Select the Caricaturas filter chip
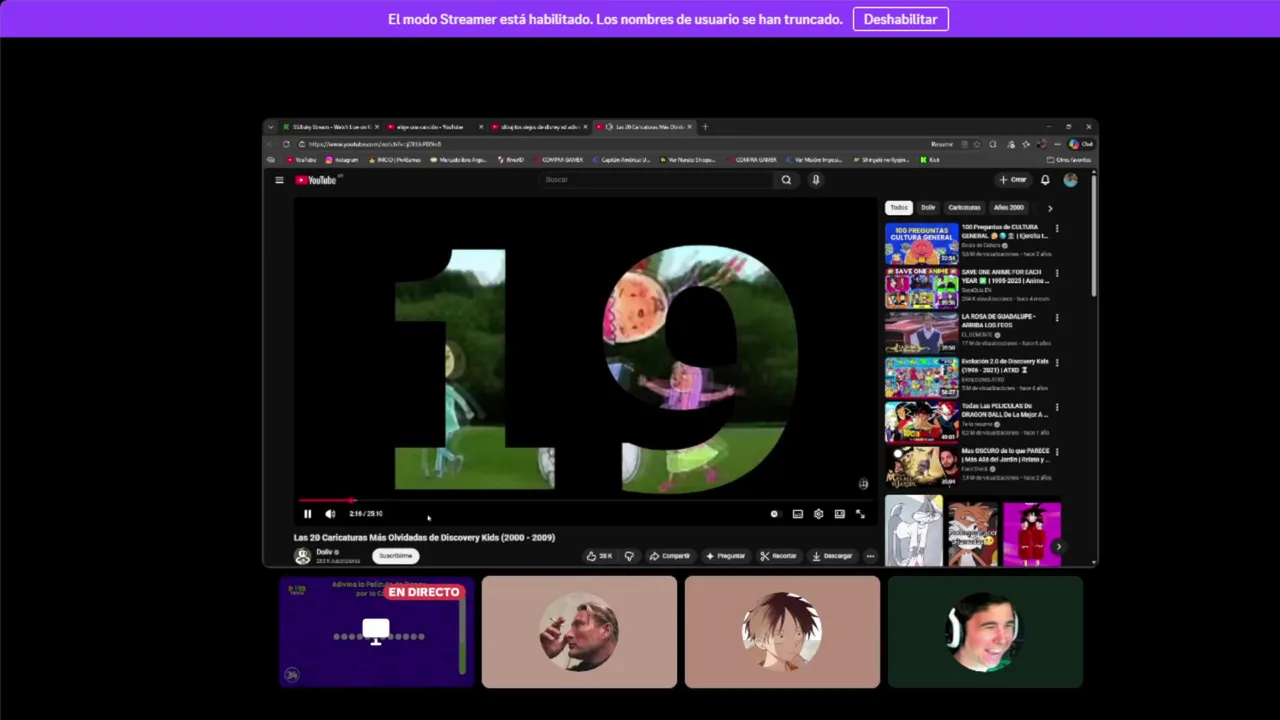1280x720 pixels. click(x=964, y=208)
